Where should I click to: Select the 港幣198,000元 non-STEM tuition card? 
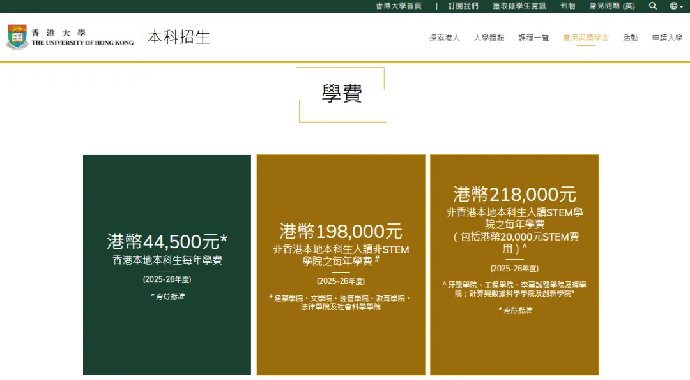[341, 265]
